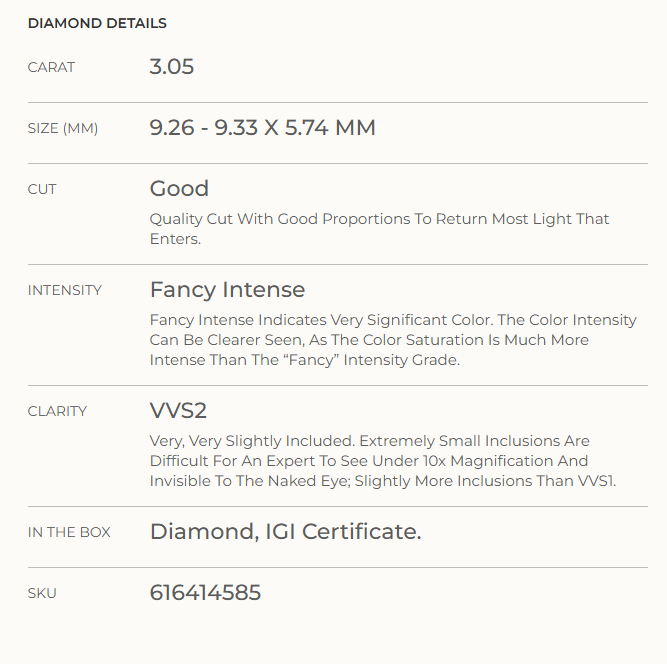Click the Fancy Intense description paragraph
Image resolution: width=667 pixels, height=664 pixels.
pos(393,340)
